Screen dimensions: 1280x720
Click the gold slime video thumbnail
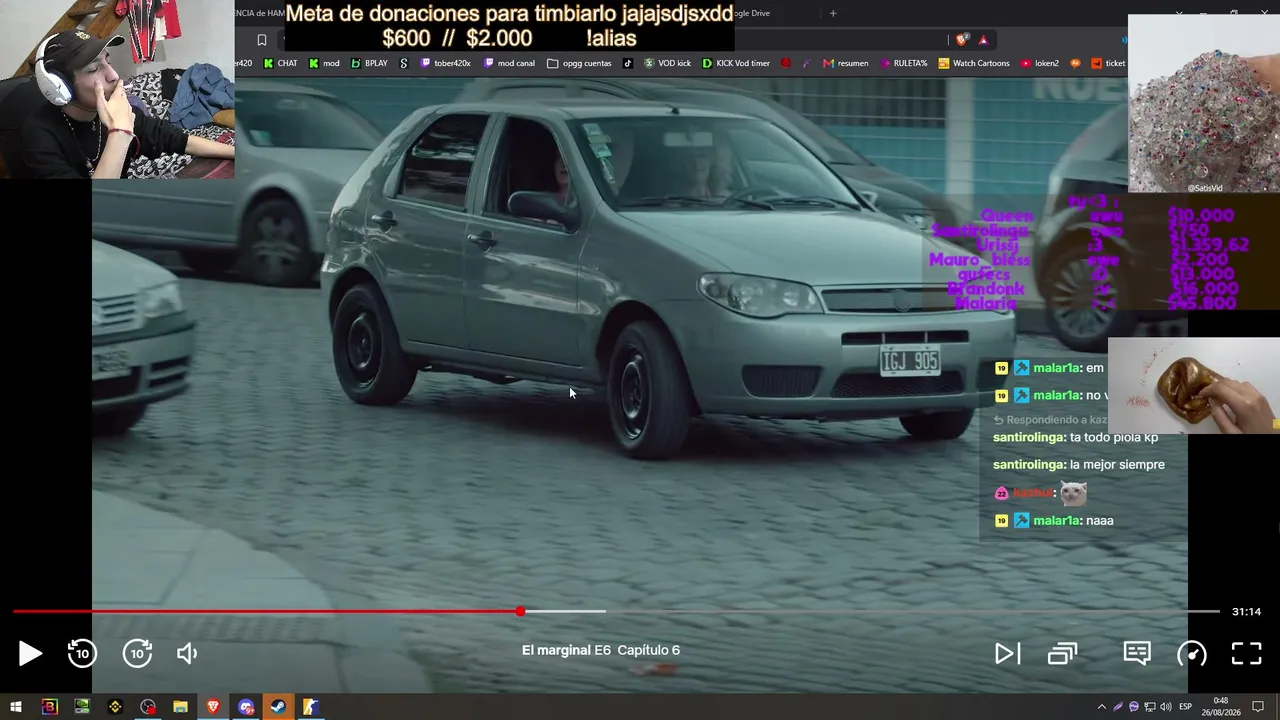[x=1194, y=386]
